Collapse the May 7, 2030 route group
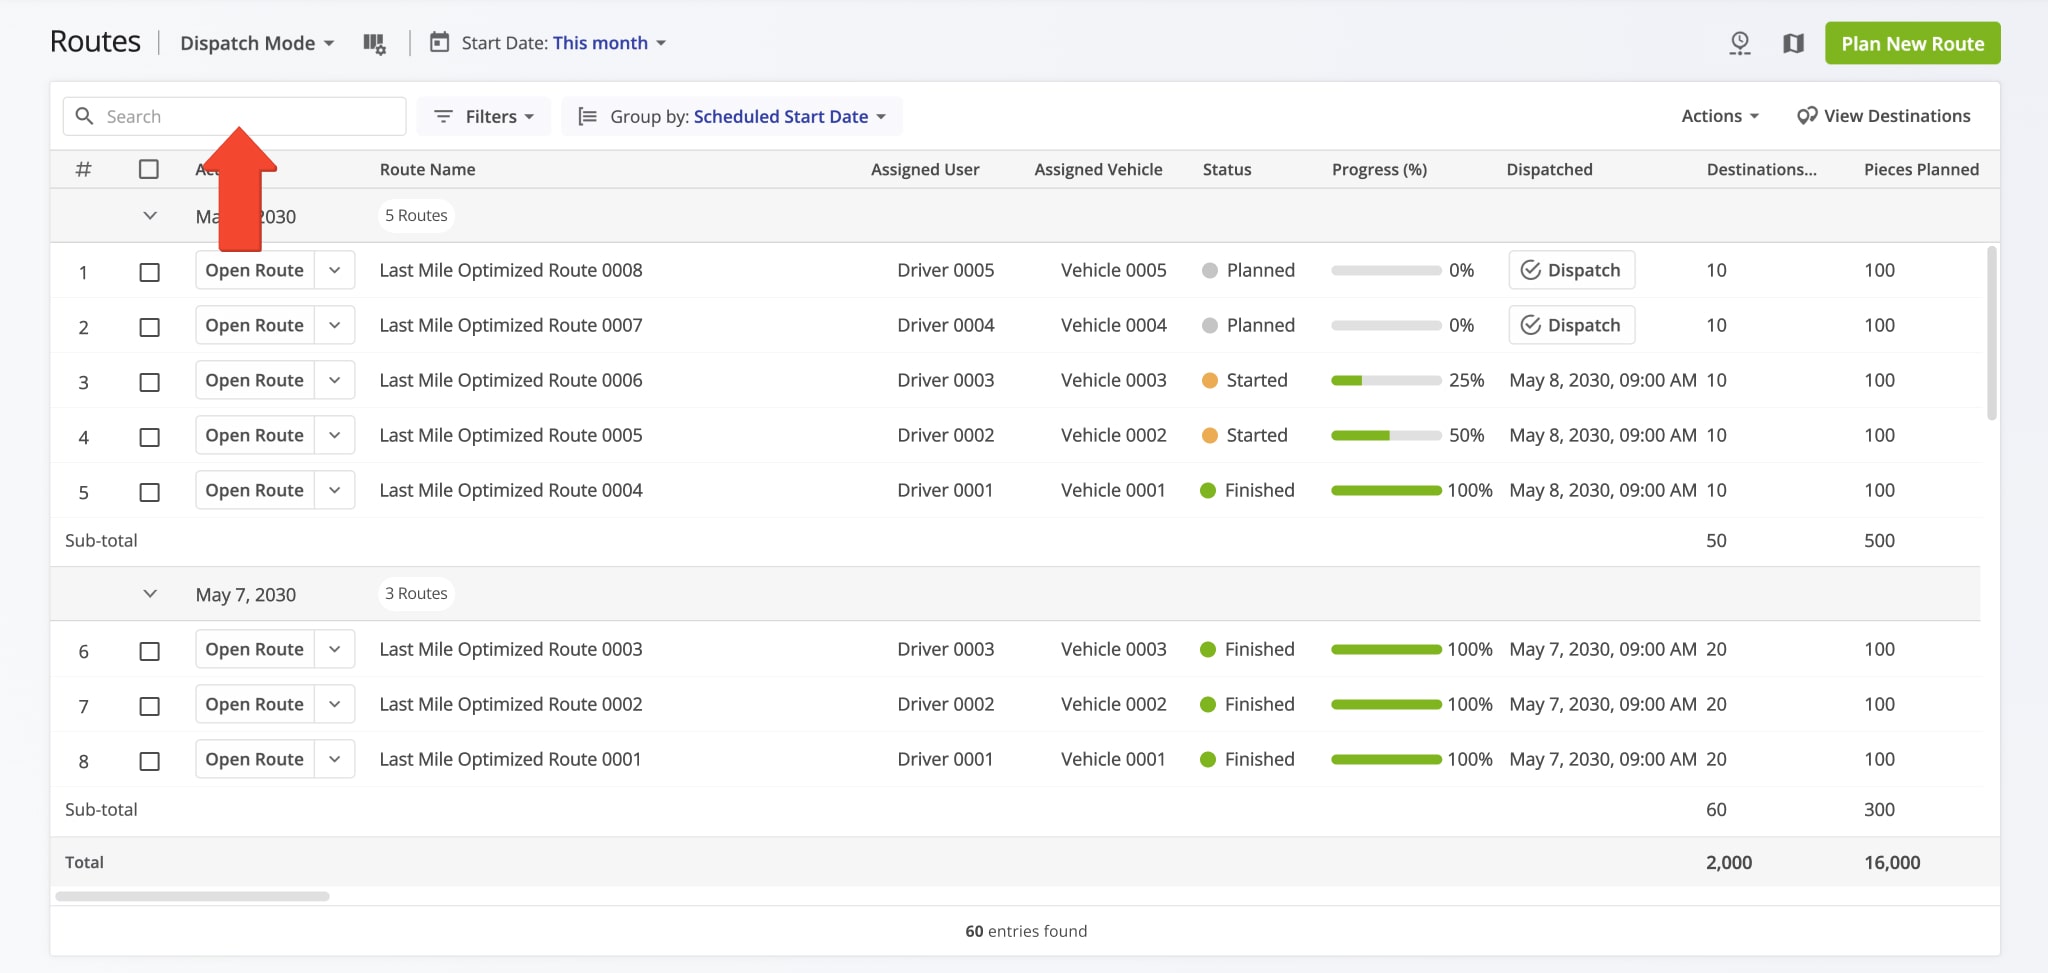Image resolution: width=2048 pixels, height=973 pixels. (150, 594)
